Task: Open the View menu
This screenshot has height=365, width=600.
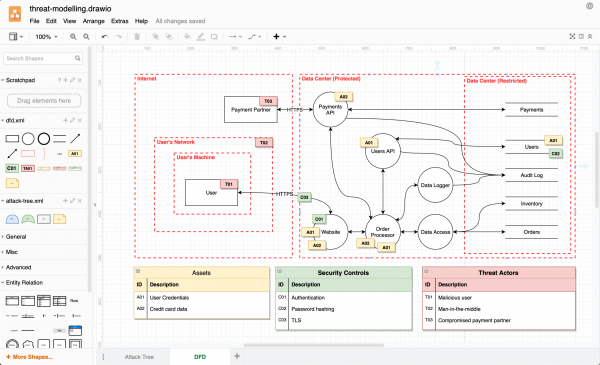Action: [69, 21]
